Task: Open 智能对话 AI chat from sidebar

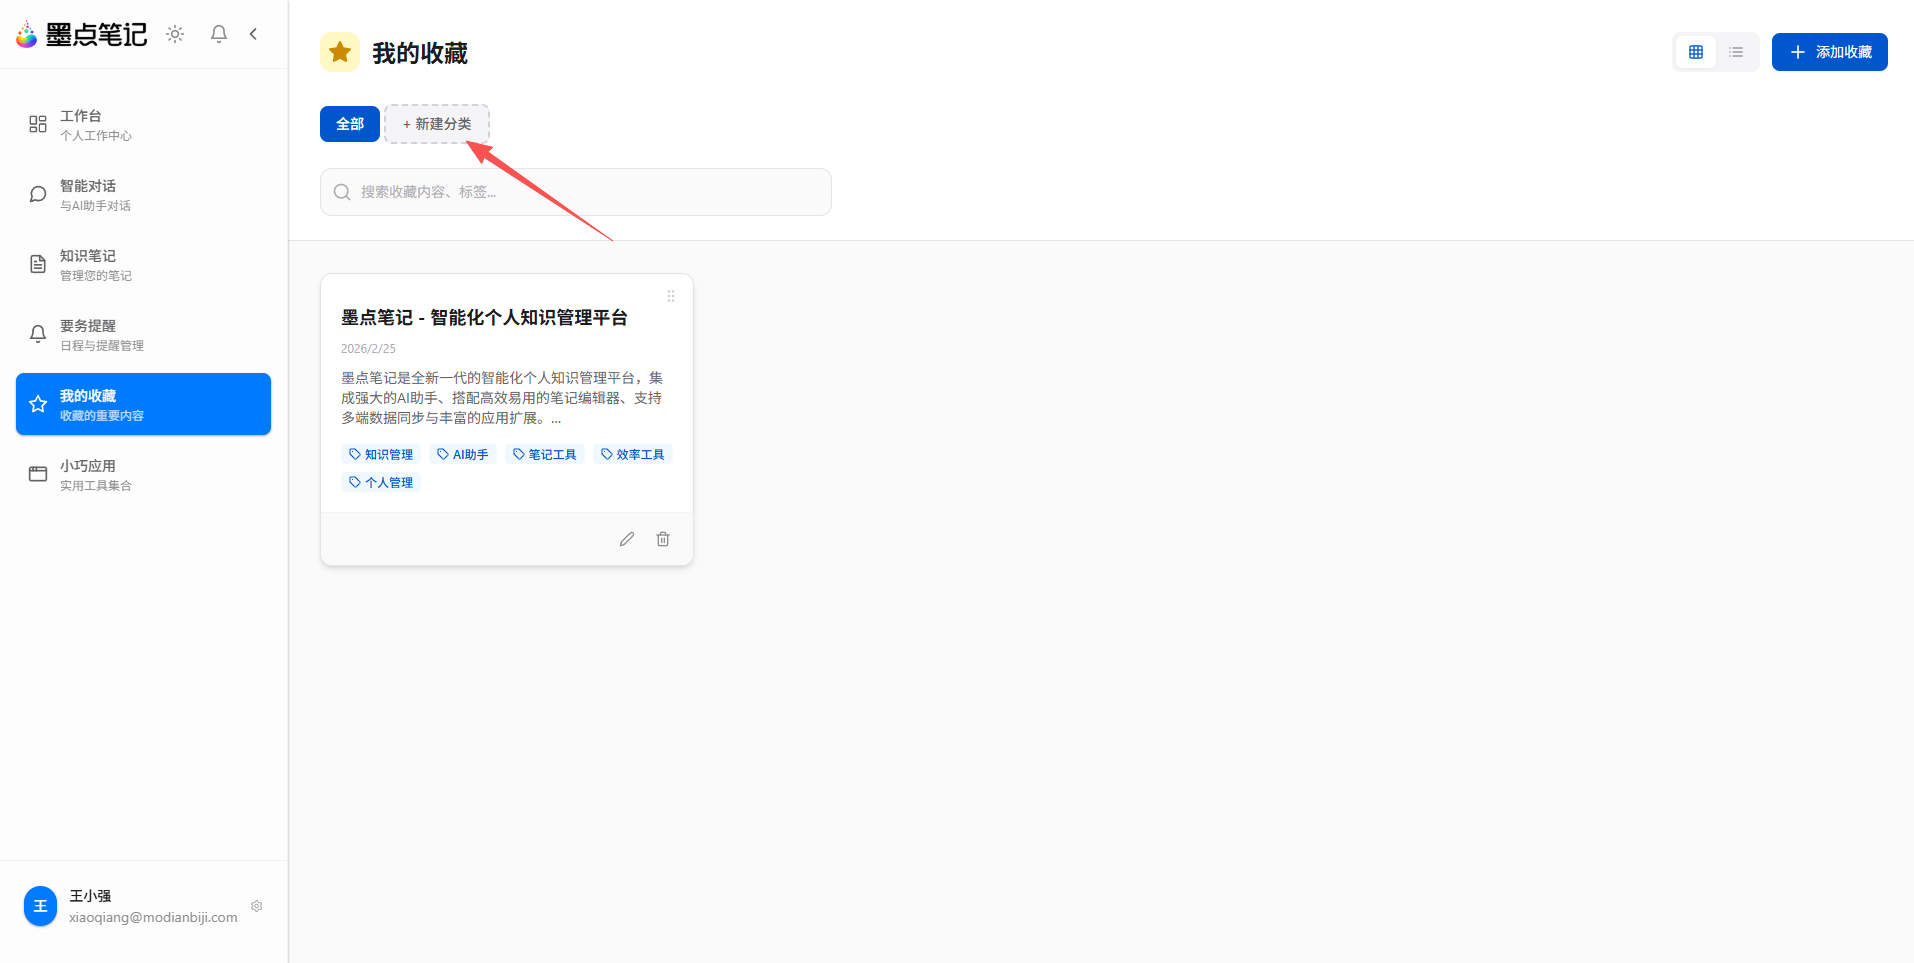Action: click(90, 194)
